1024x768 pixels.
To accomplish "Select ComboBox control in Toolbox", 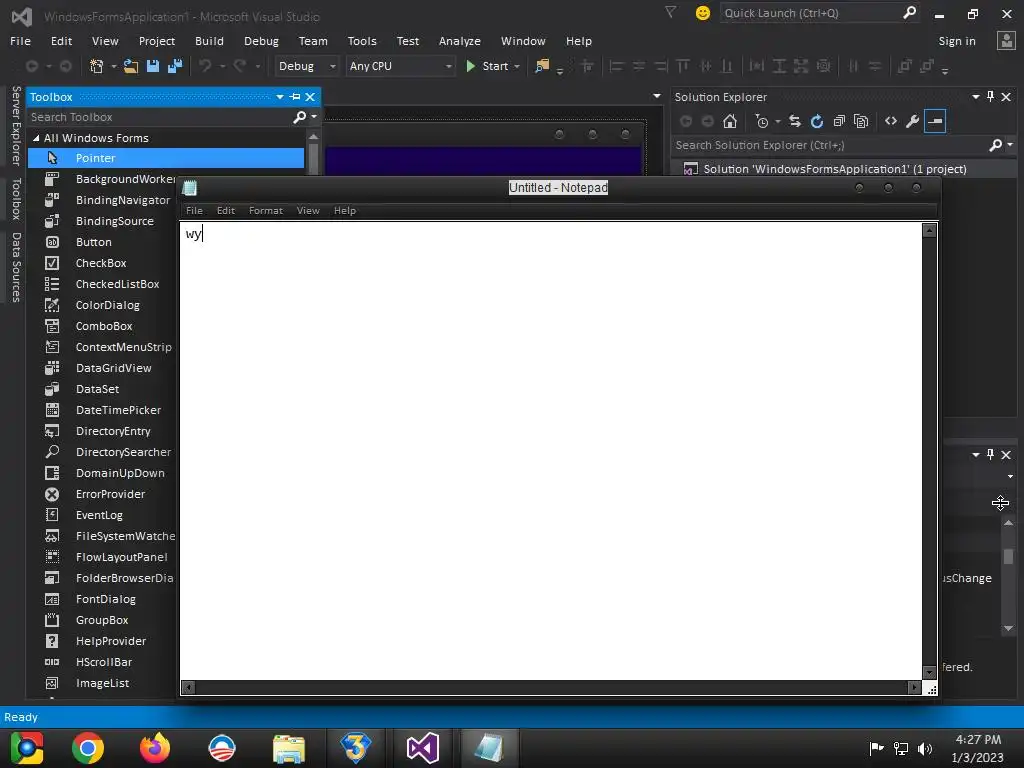I will (x=104, y=326).
